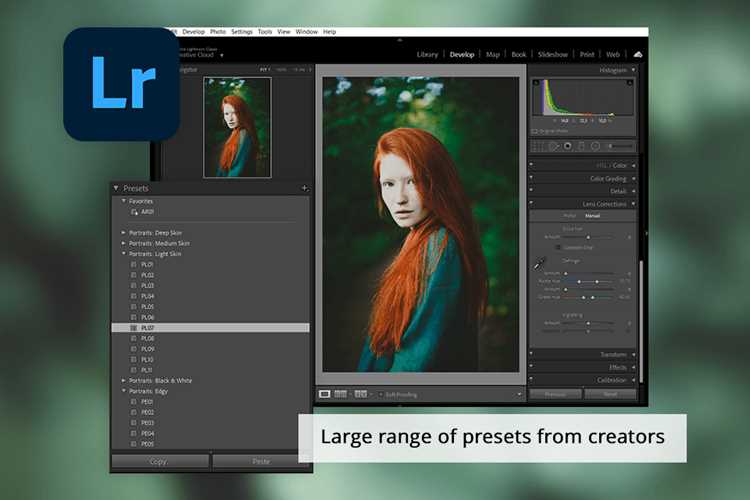This screenshot has height=500, width=750.
Task: Select the eyedropper tool in Defringe section
Action: tap(540, 263)
